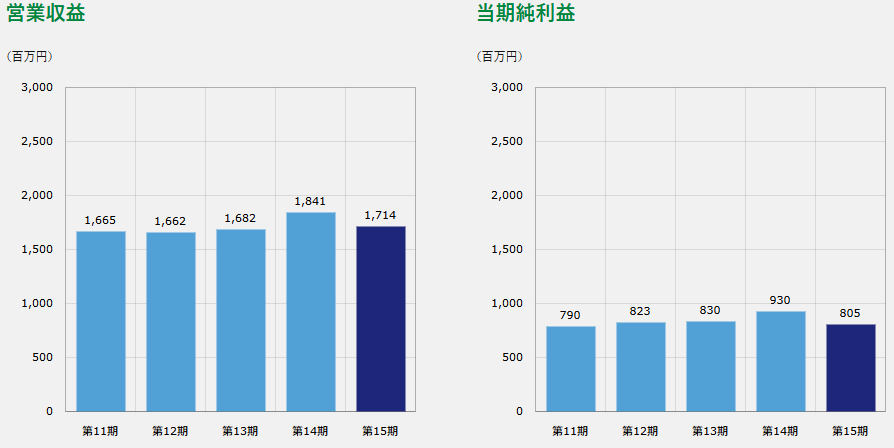Click the 1,665 data label
Viewport: 894px width, 448px height.
coord(101,220)
